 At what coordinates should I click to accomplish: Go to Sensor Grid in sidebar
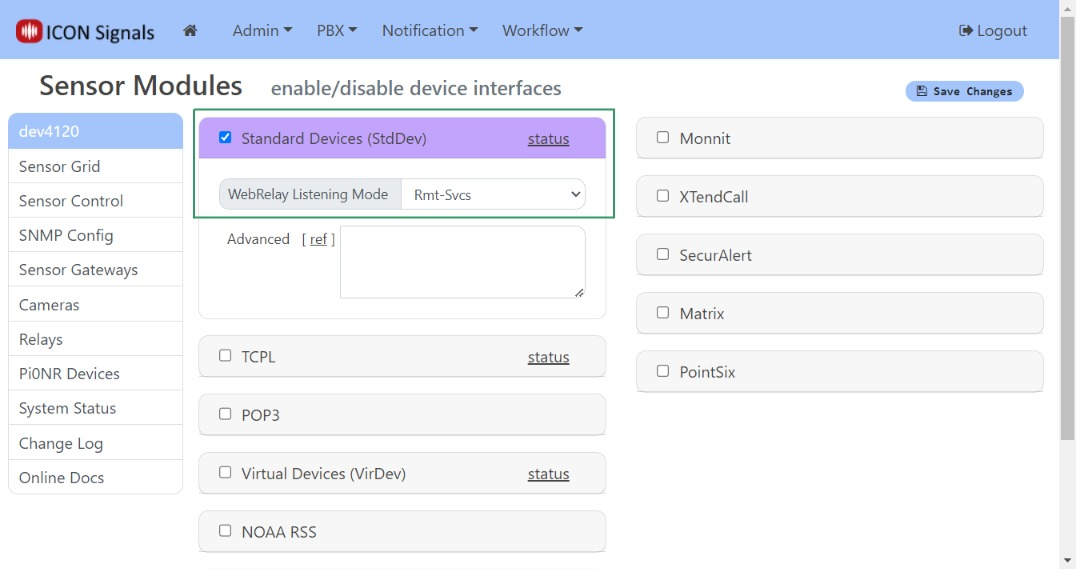click(x=60, y=167)
